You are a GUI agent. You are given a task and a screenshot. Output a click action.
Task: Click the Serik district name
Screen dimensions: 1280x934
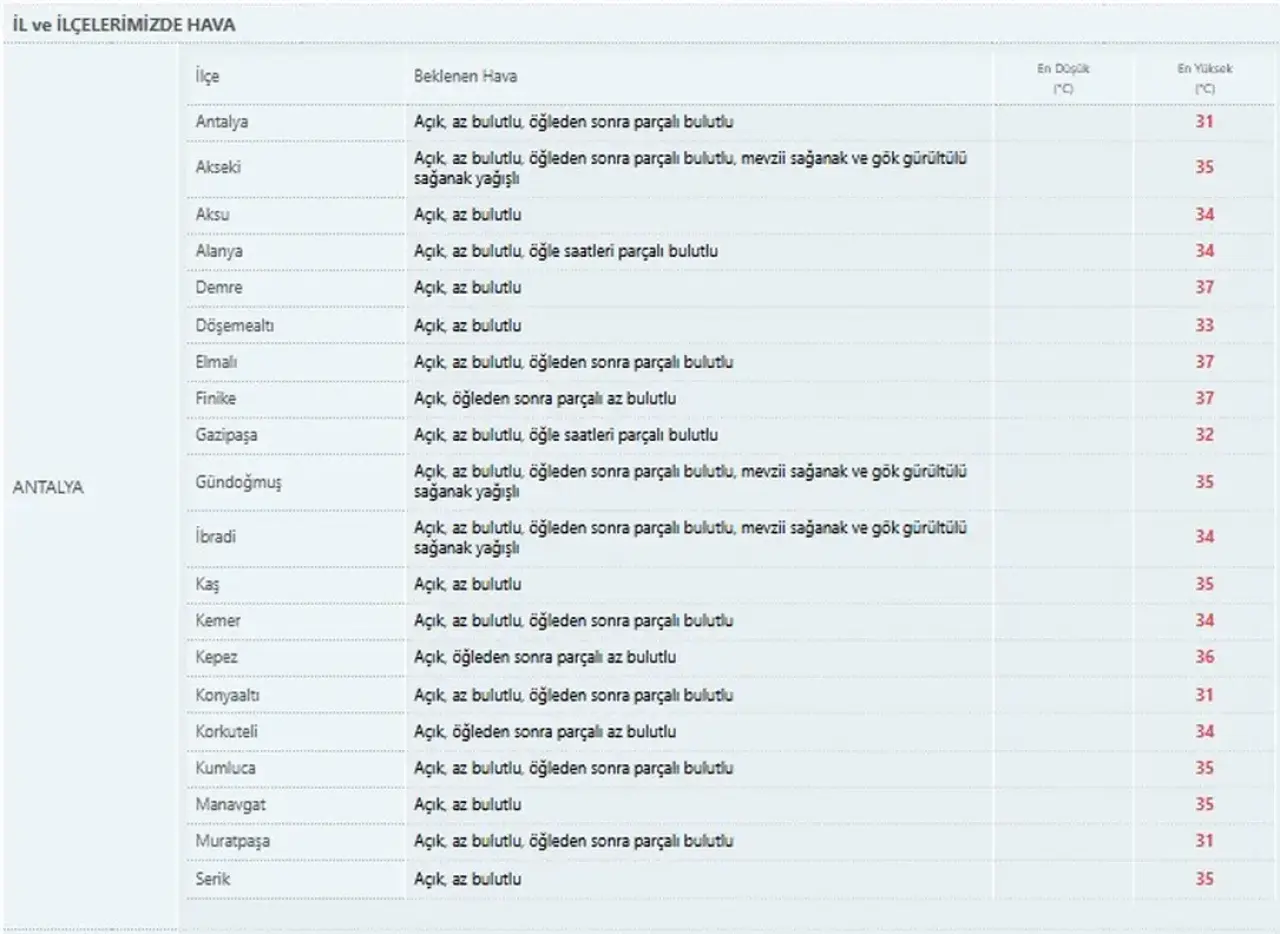point(213,879)
